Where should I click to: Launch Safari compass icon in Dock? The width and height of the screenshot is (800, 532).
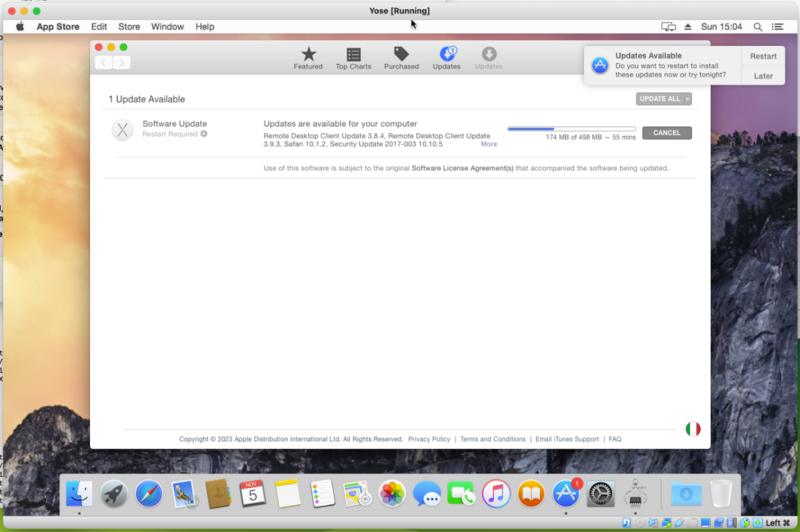(148, 494)
